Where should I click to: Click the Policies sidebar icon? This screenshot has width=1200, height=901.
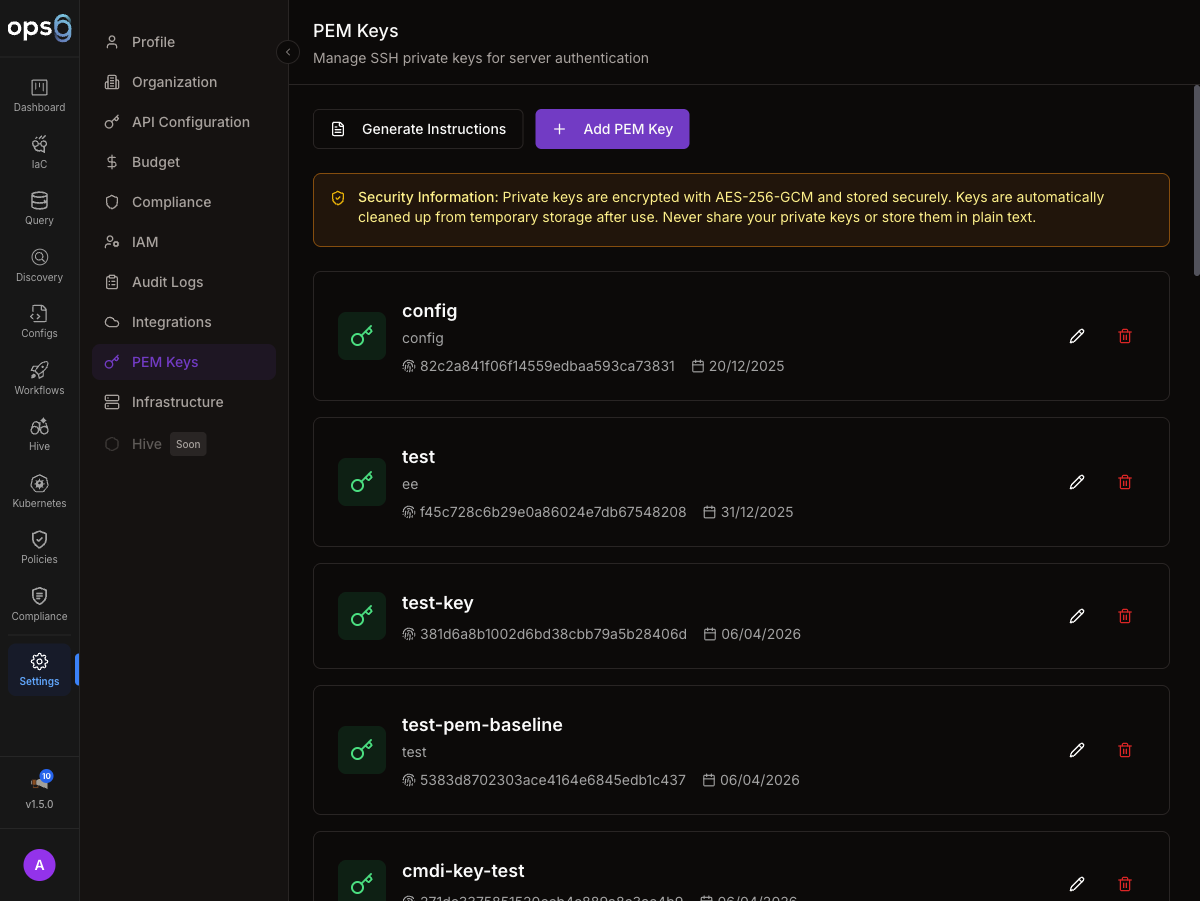point(39,546)
